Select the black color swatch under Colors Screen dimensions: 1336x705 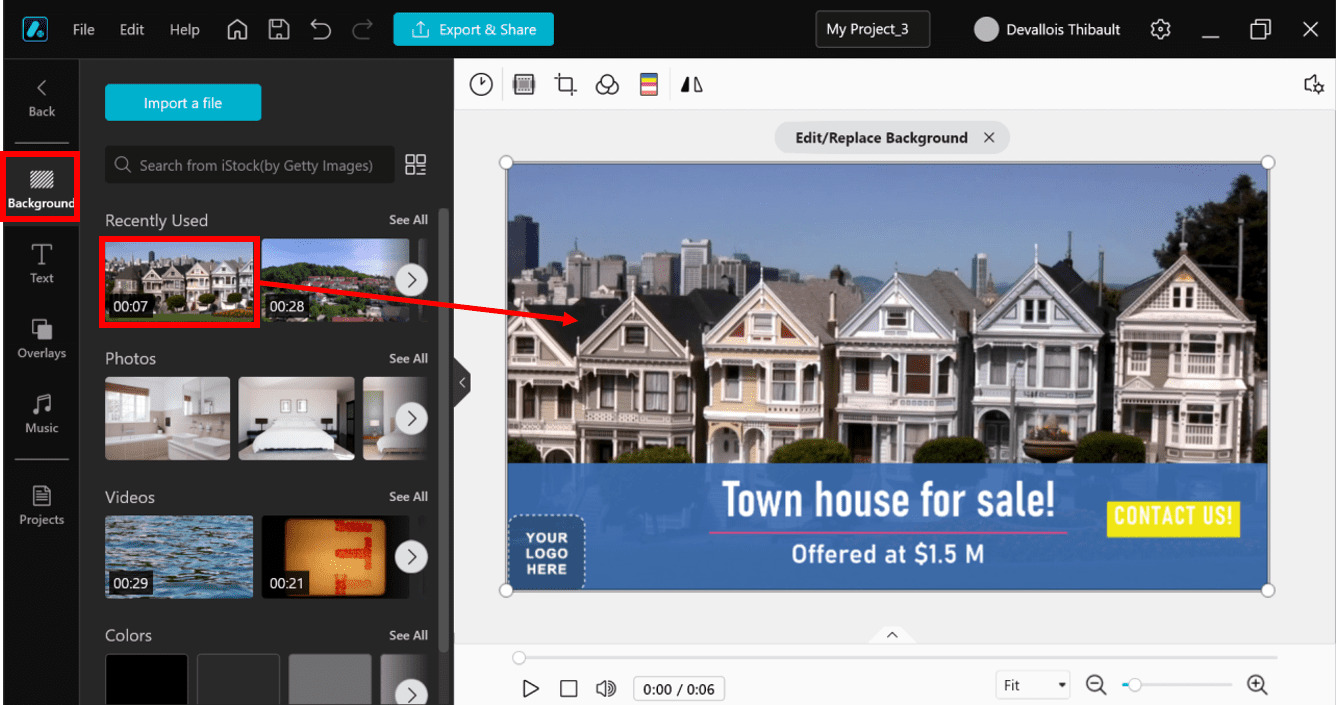coord(146,681)
